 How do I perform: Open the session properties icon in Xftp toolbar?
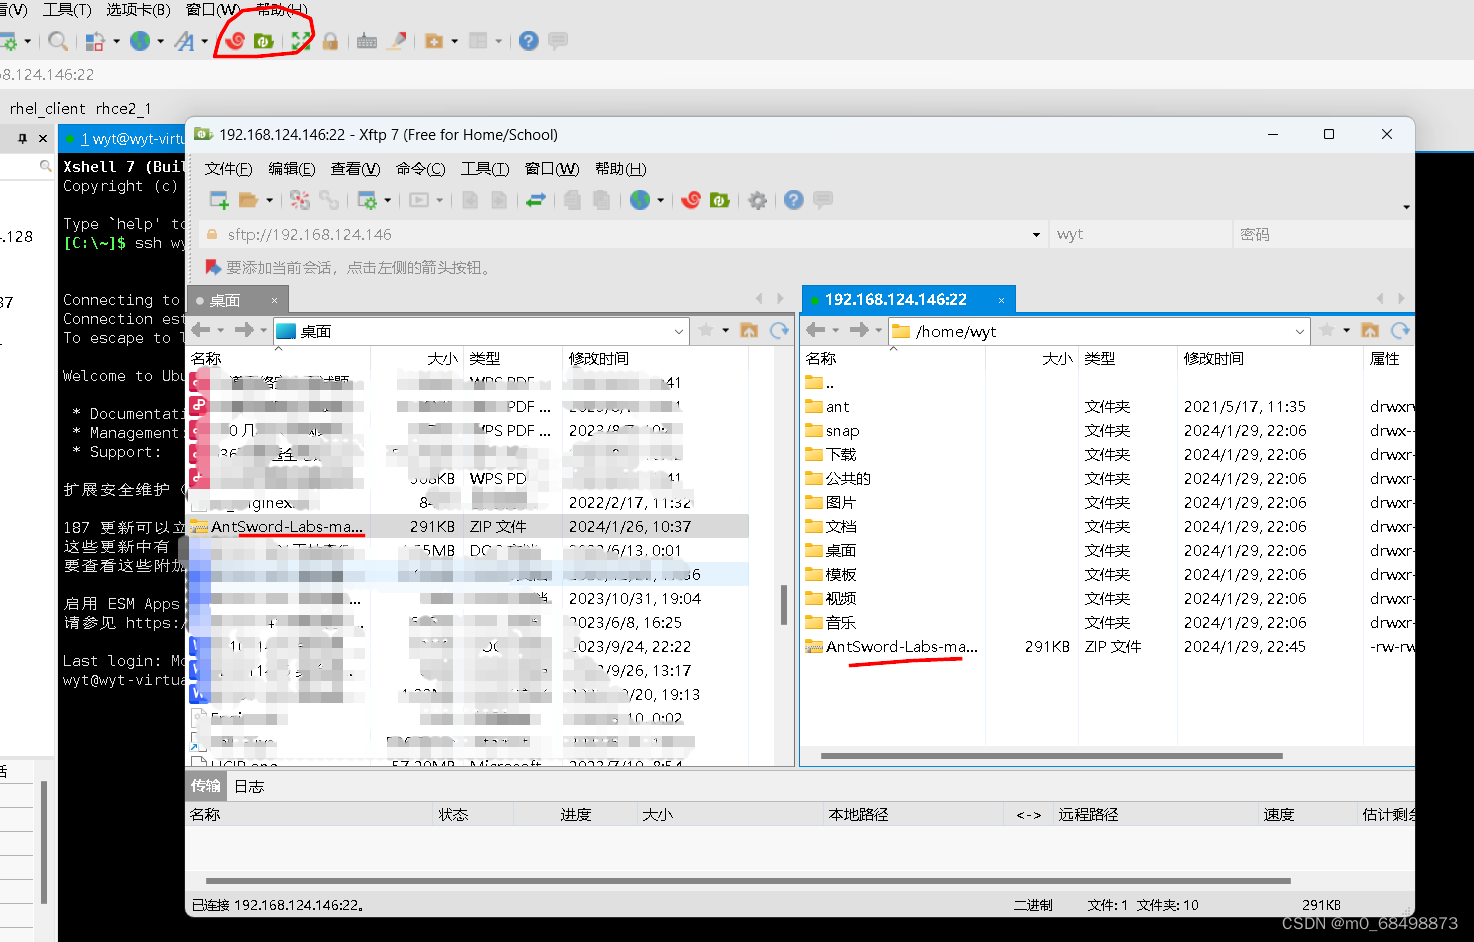pos(367,200)
